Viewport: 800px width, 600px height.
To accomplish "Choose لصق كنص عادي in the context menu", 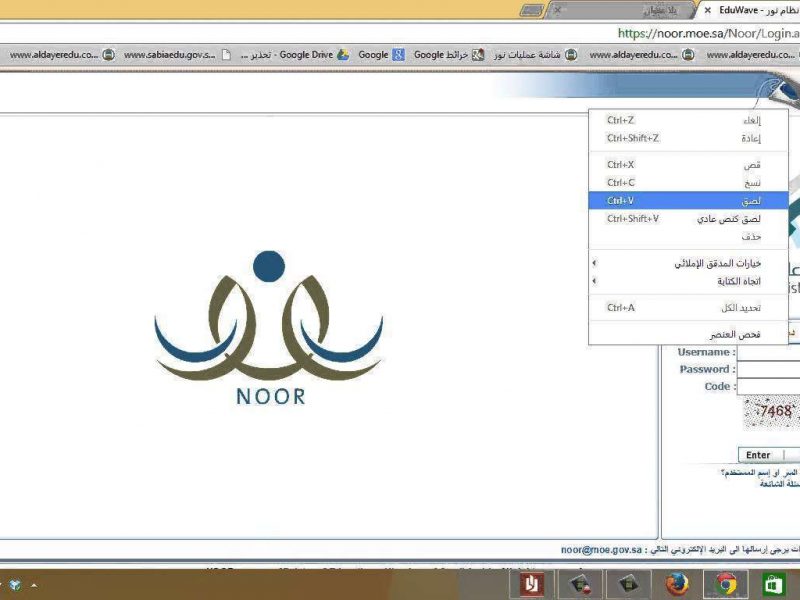I will pos(689,219).
